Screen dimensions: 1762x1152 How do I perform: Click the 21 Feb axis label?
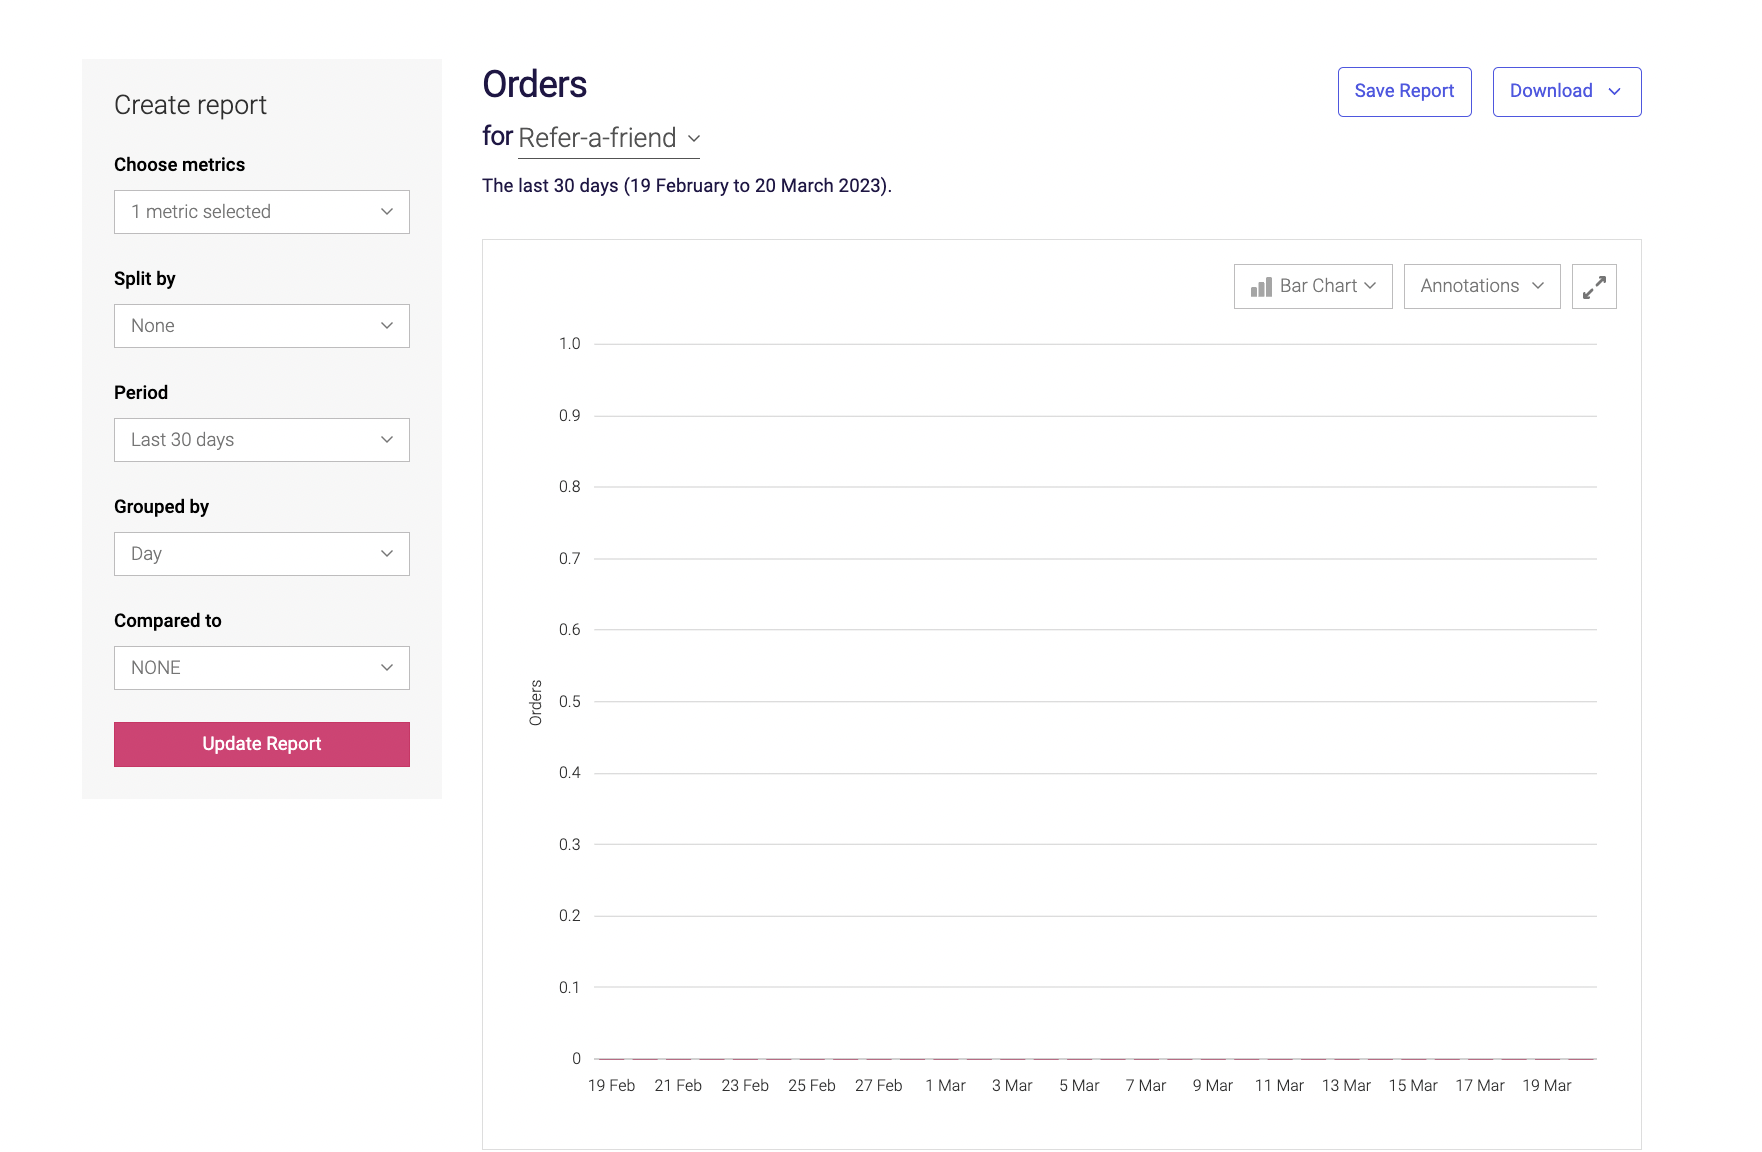678,1086
